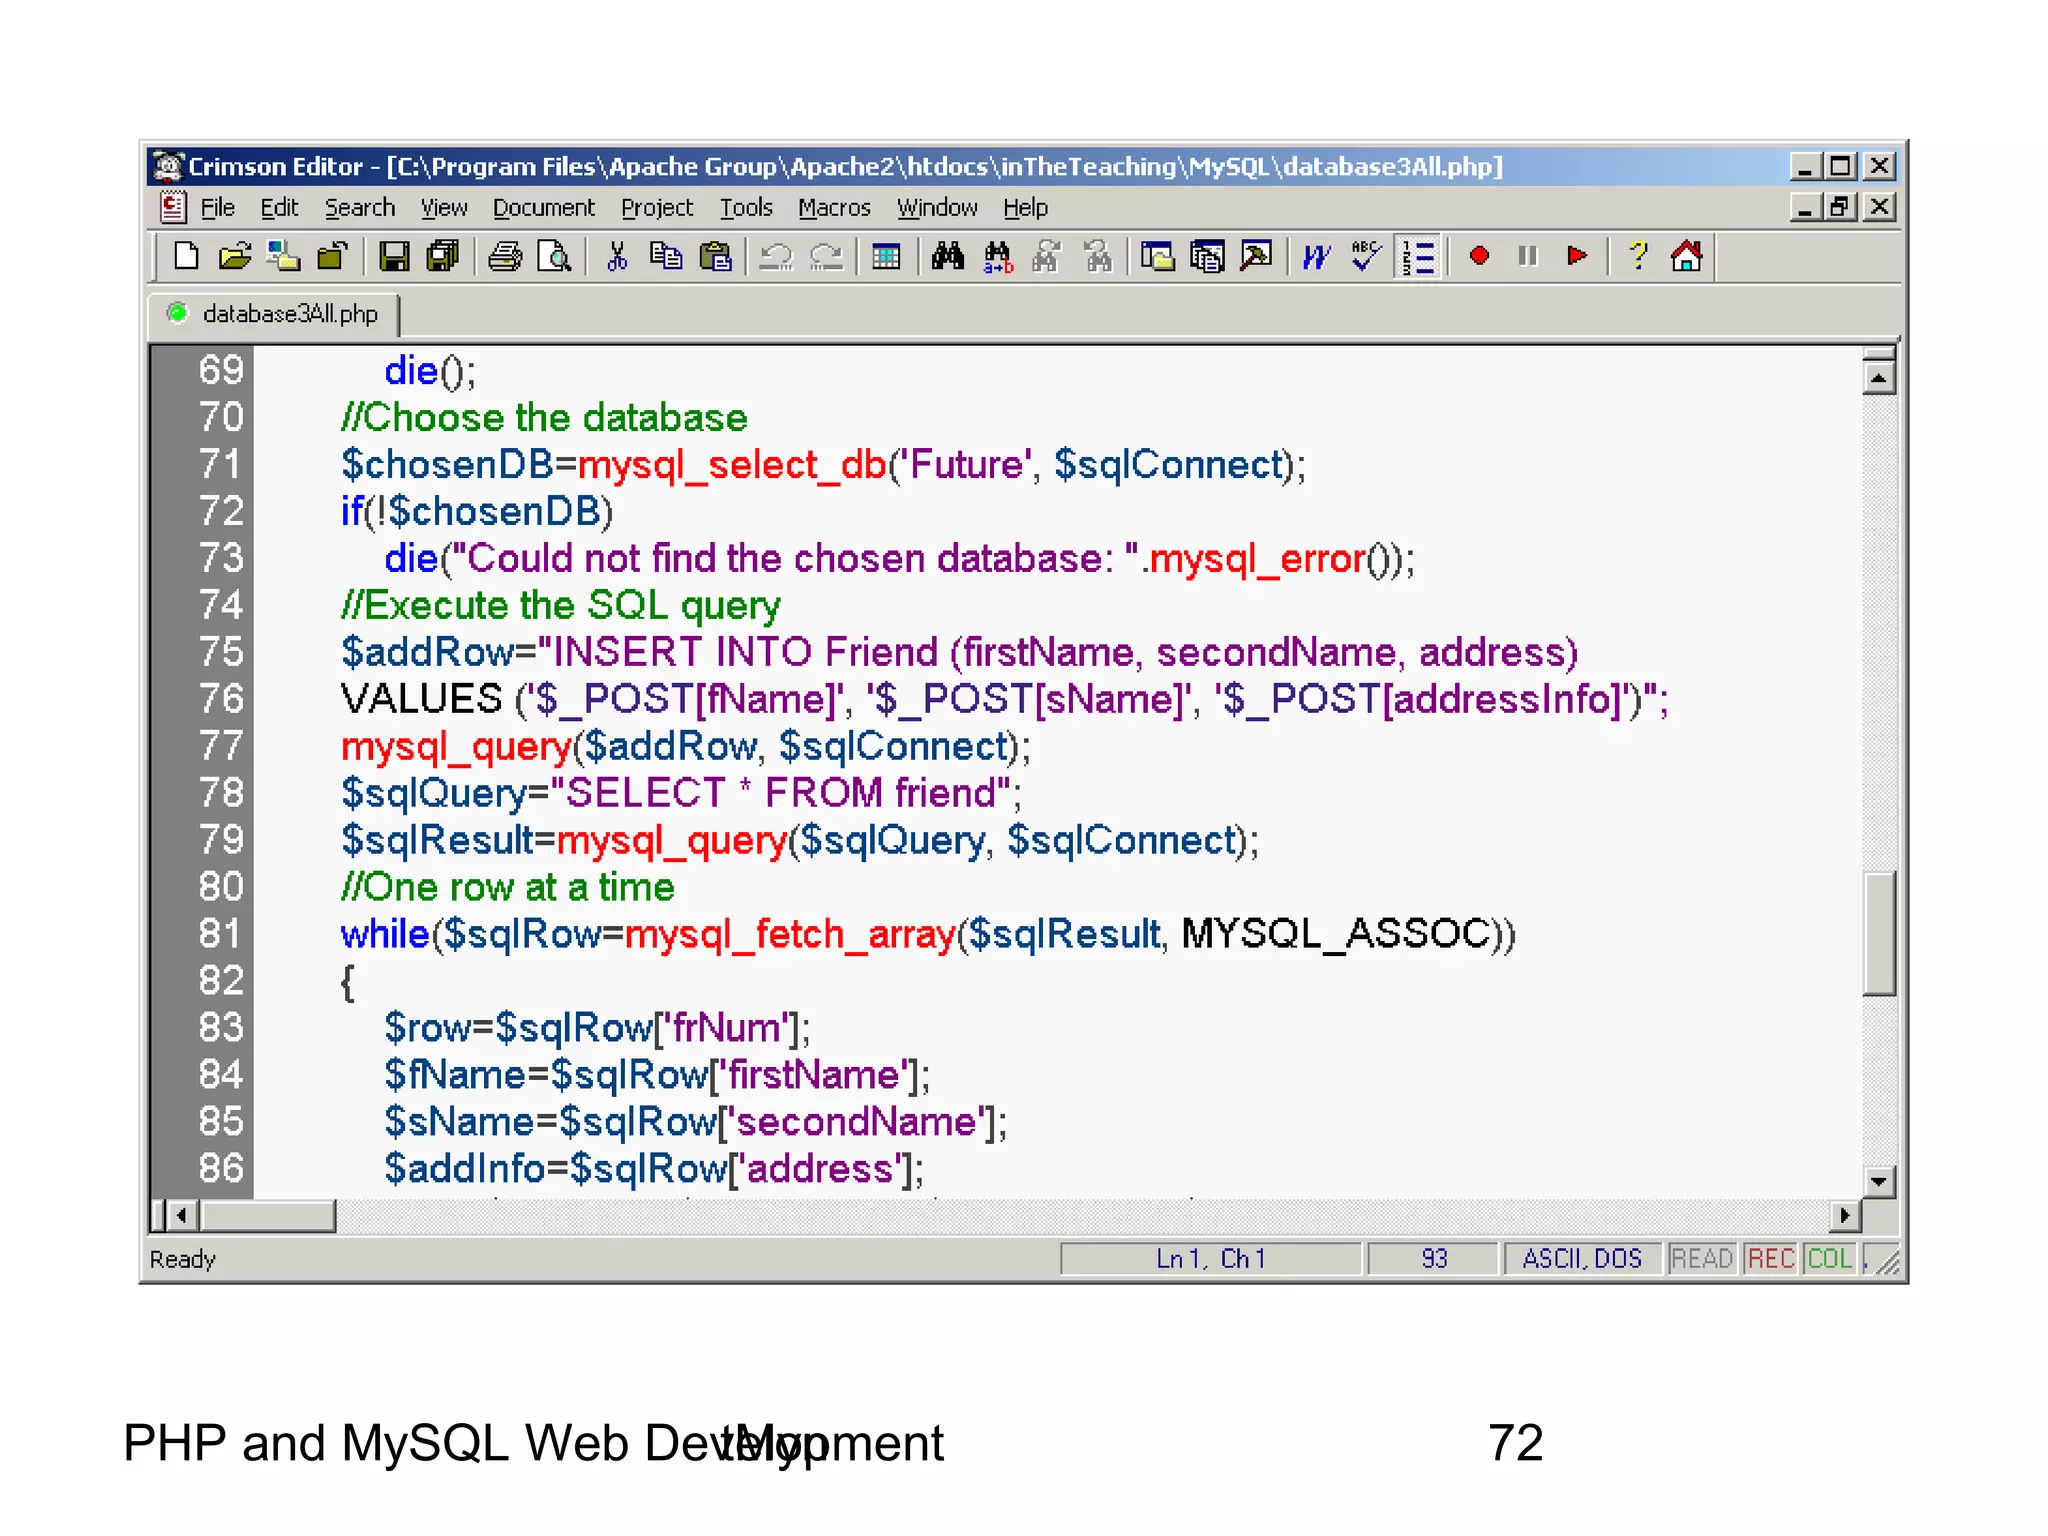Click the Close document icon with padlock folder
The image size is (2048, 1536).
coord(332,257)
